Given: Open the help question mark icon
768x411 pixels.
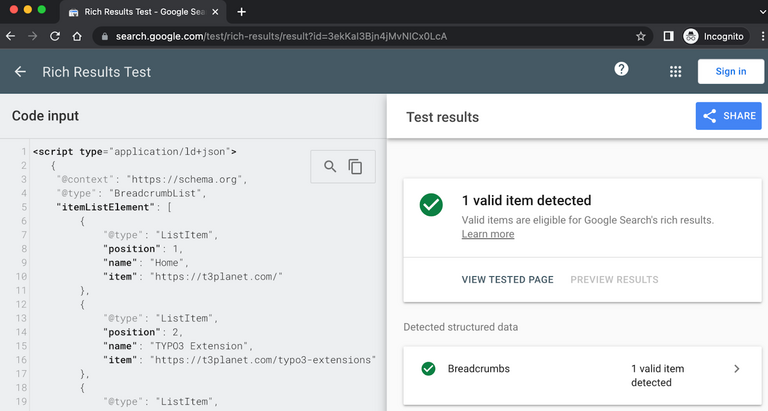Looking at the screenshot, I should [621, 70].
